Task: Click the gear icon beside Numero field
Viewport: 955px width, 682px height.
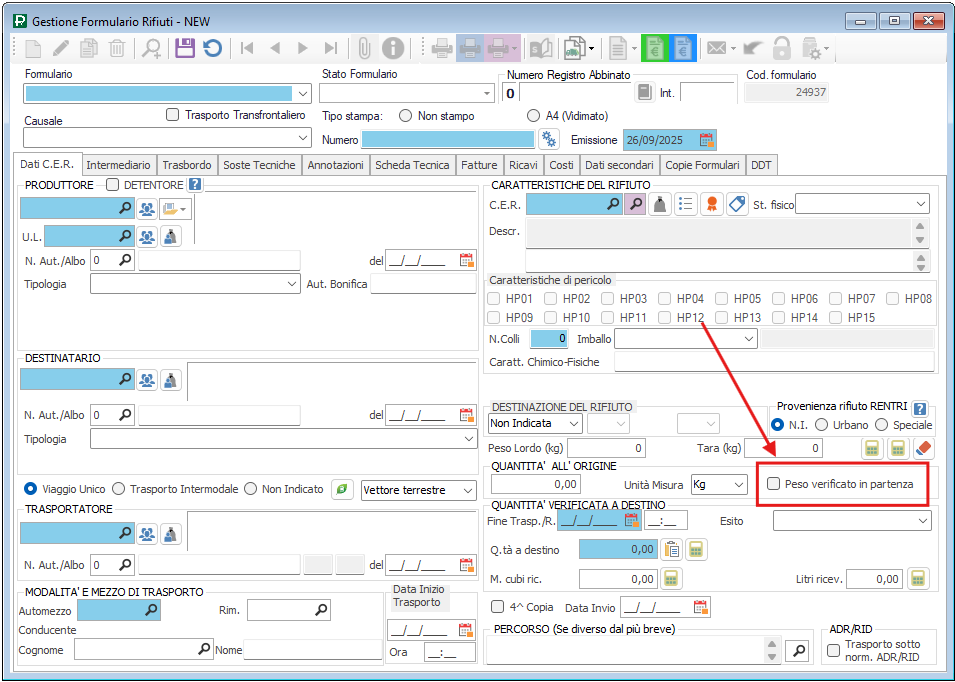Action: 548,139
